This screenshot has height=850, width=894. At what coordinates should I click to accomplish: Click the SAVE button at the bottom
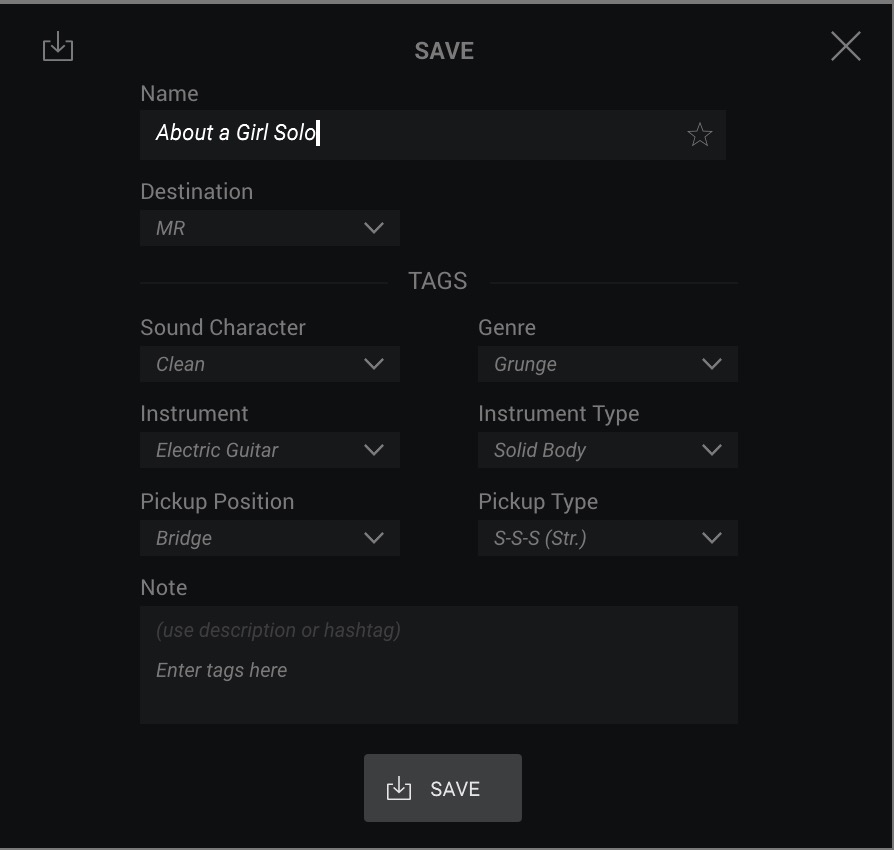[x=443, y=788]
